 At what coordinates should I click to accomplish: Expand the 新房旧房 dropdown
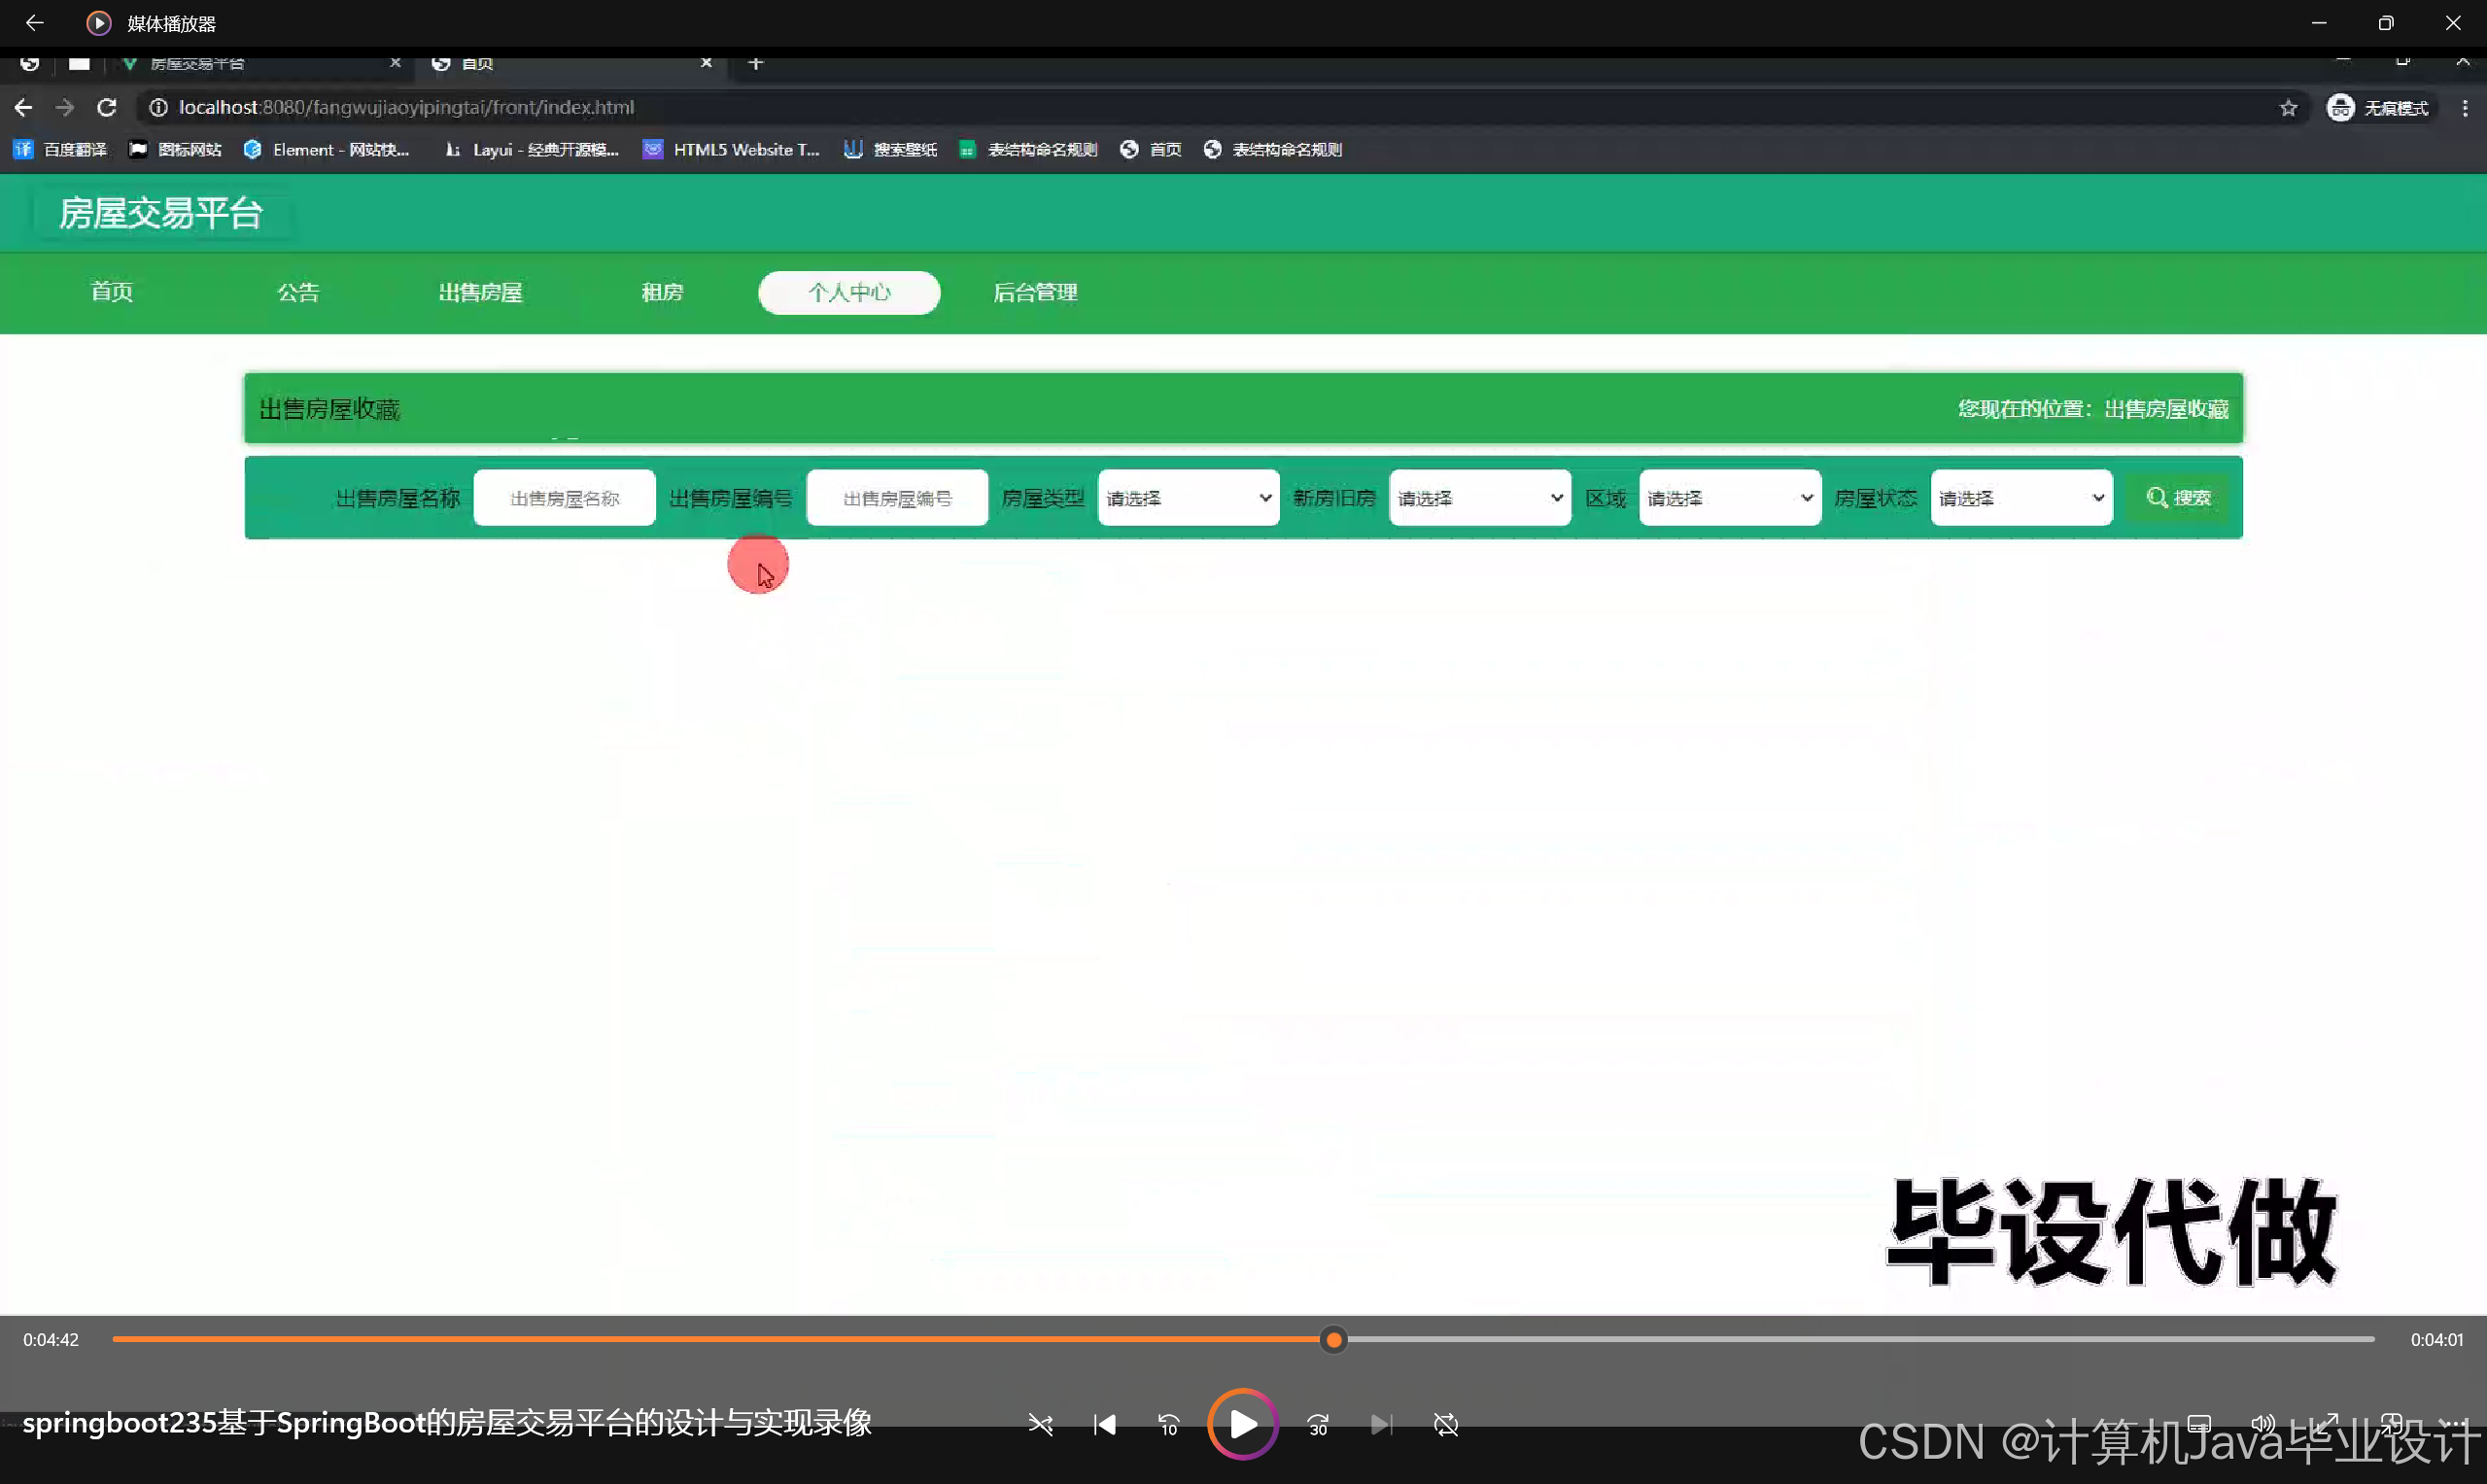[1479, 498]
